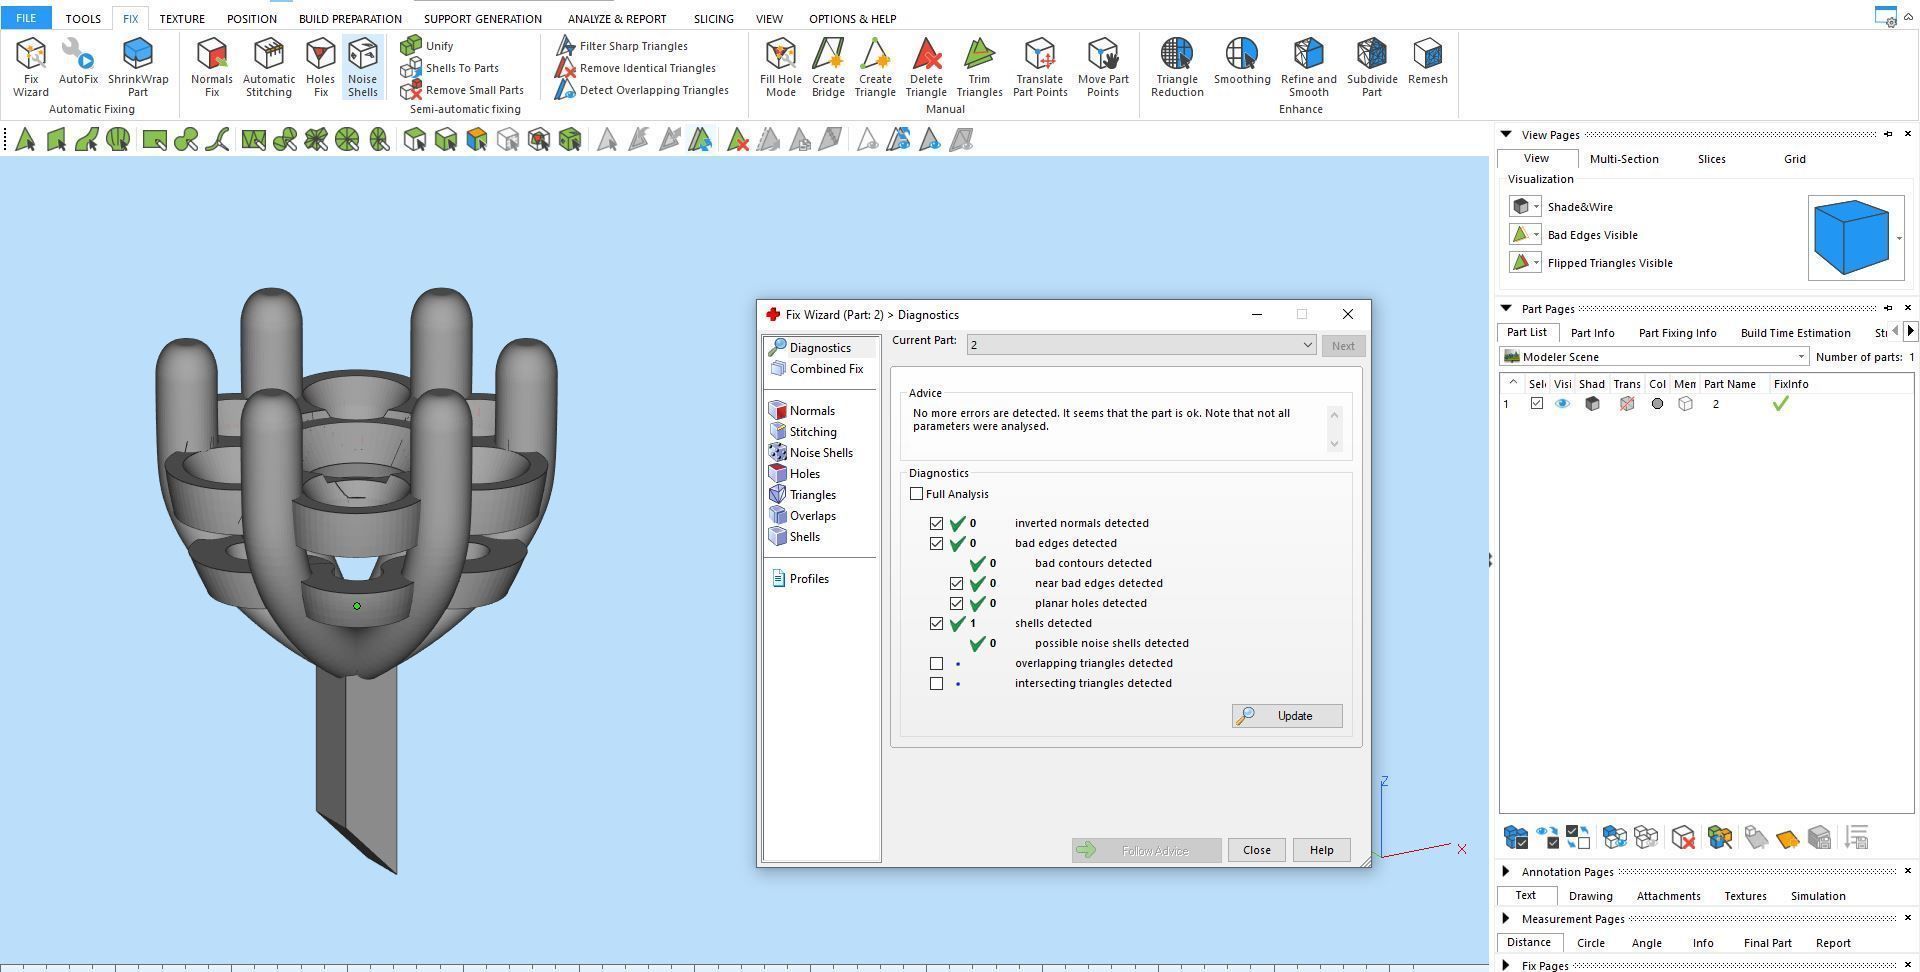
Task: Open the FILE menu
Action: (26, 18)
